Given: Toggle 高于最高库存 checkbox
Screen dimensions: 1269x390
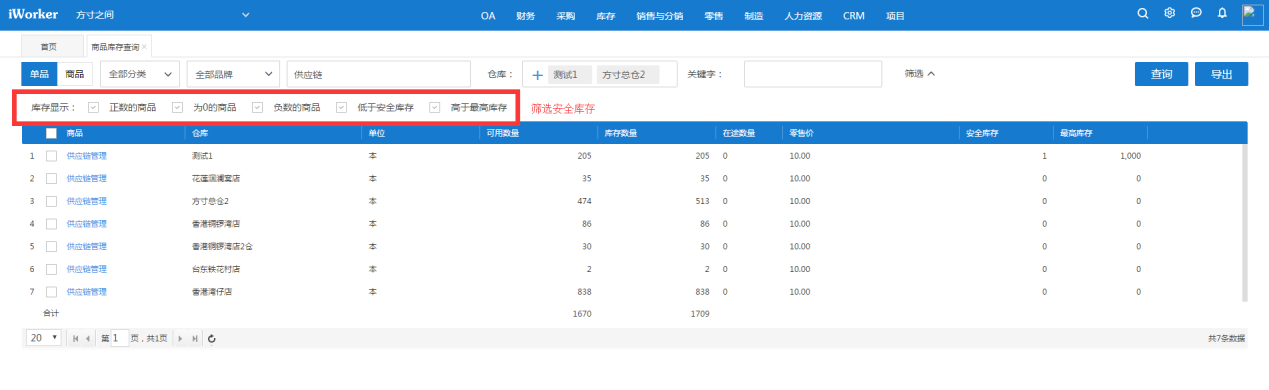Looking at the screenshot, I should tap(435, 107).
